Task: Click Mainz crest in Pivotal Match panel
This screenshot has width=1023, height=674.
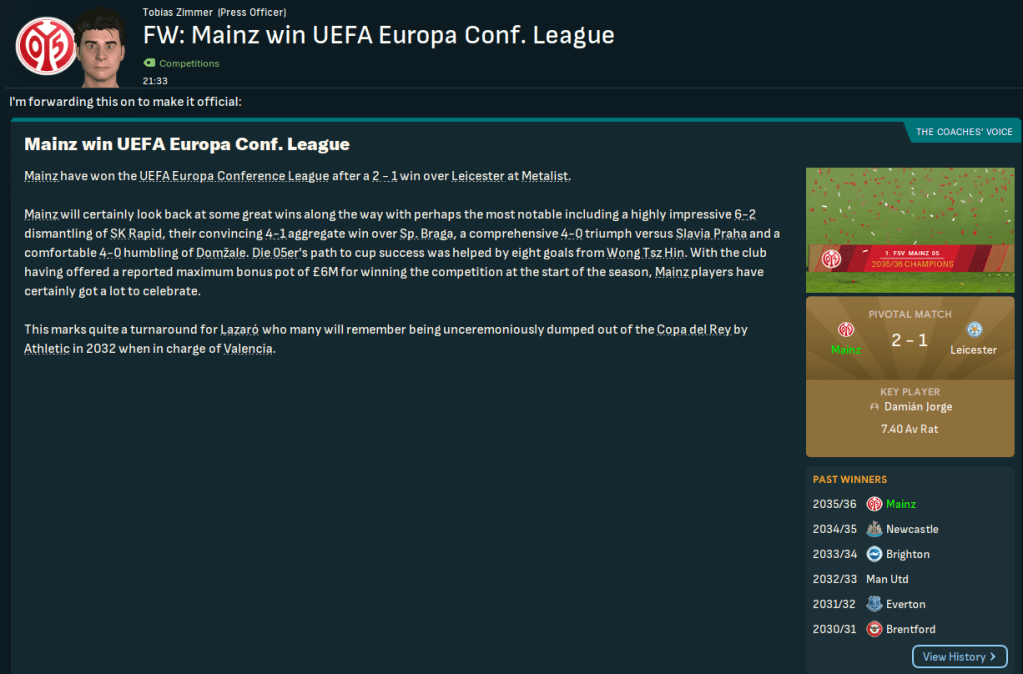Action: [845, 330]
